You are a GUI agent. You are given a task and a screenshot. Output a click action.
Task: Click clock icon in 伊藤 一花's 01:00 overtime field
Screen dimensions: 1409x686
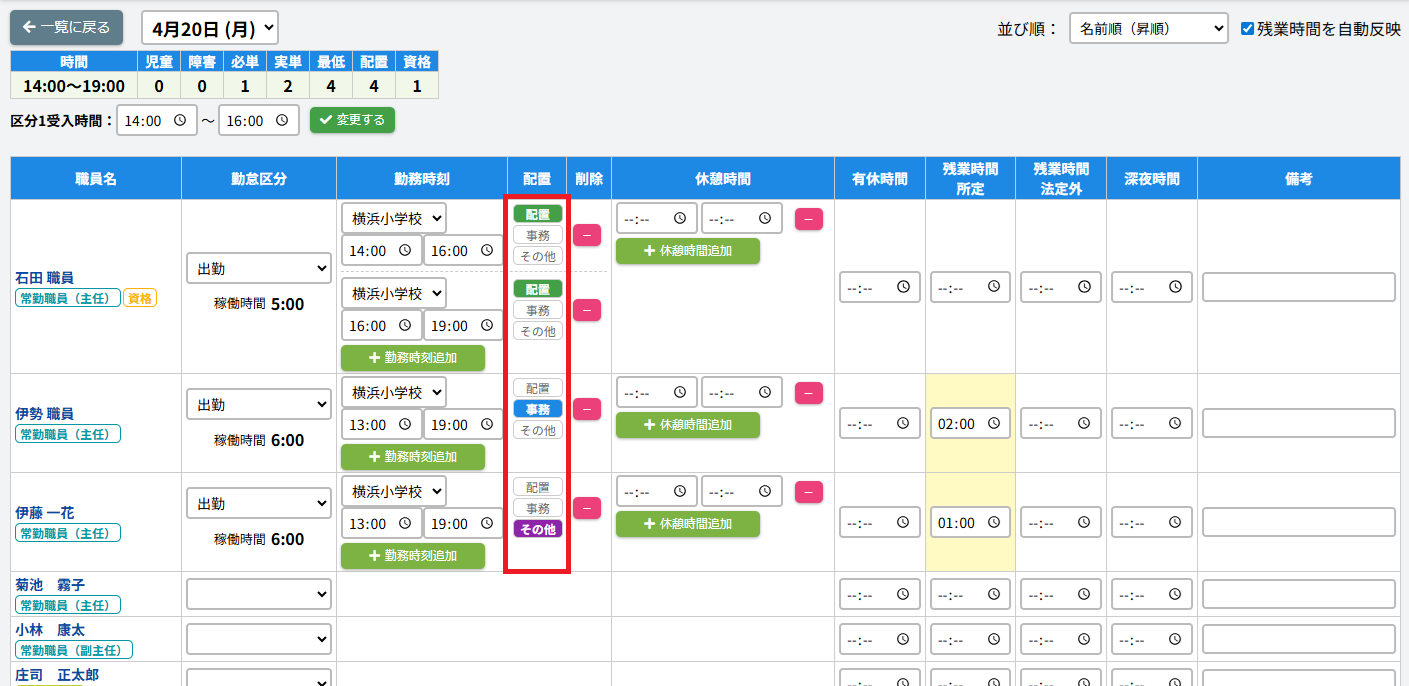point(994,522)
